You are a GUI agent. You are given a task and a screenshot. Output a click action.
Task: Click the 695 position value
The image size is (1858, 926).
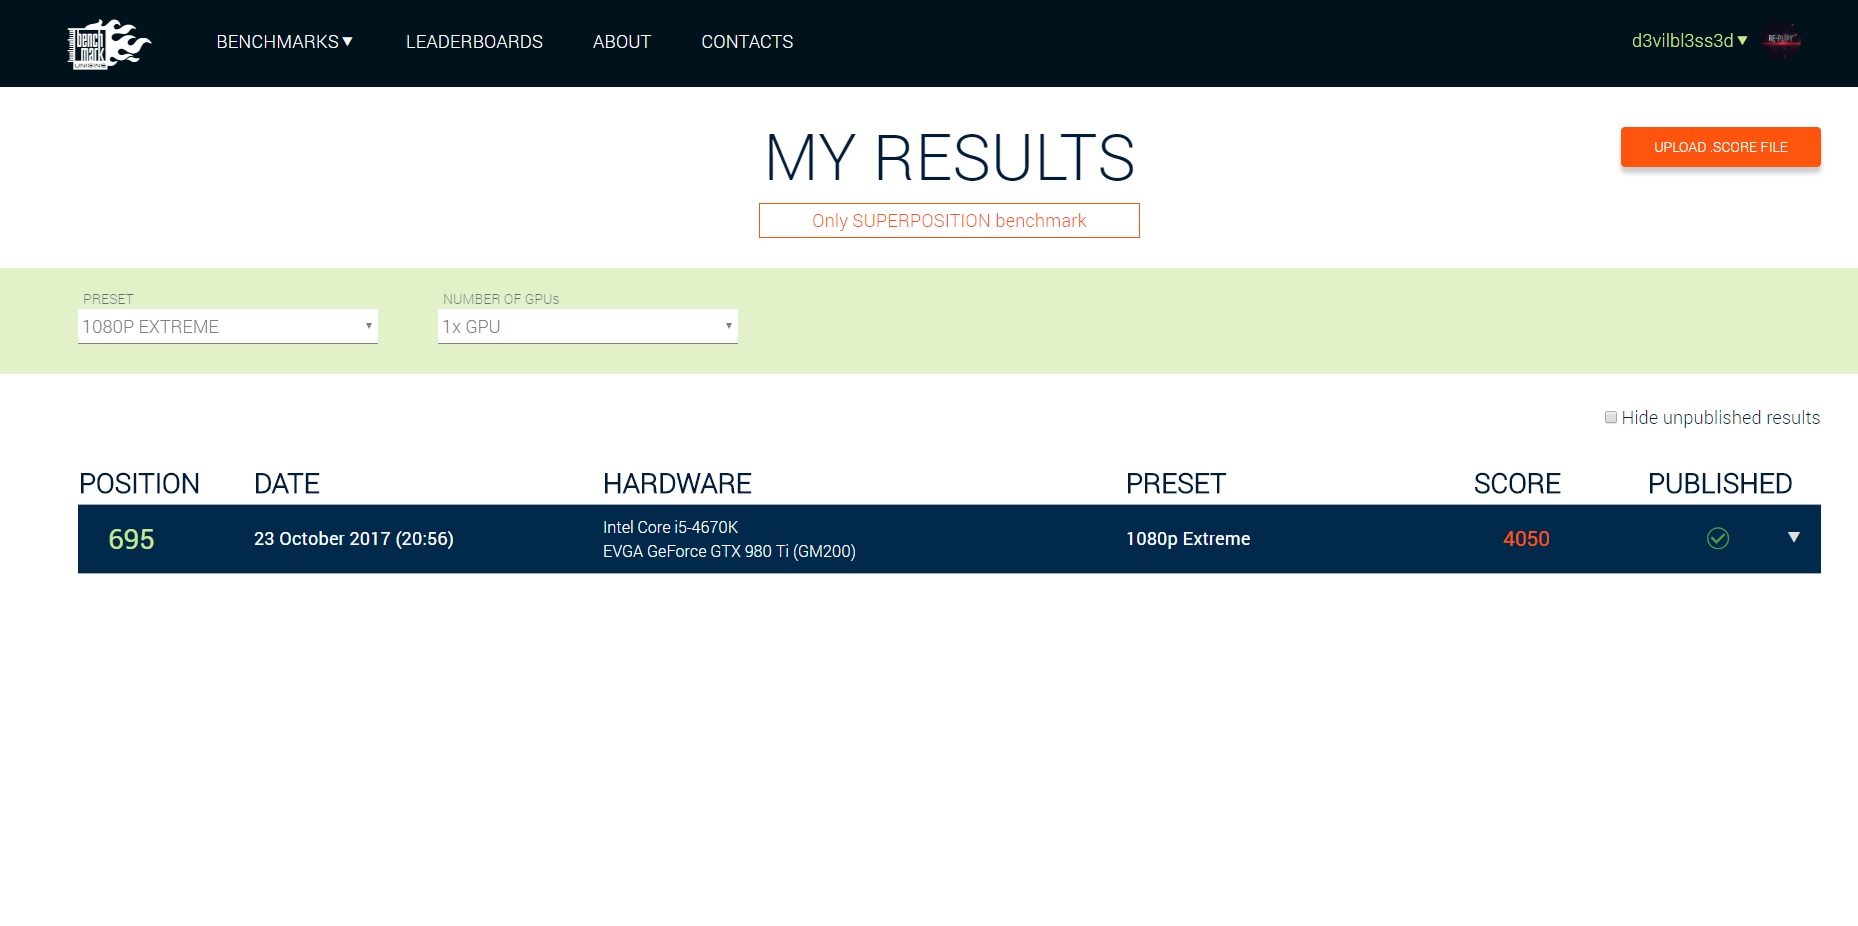131,539
